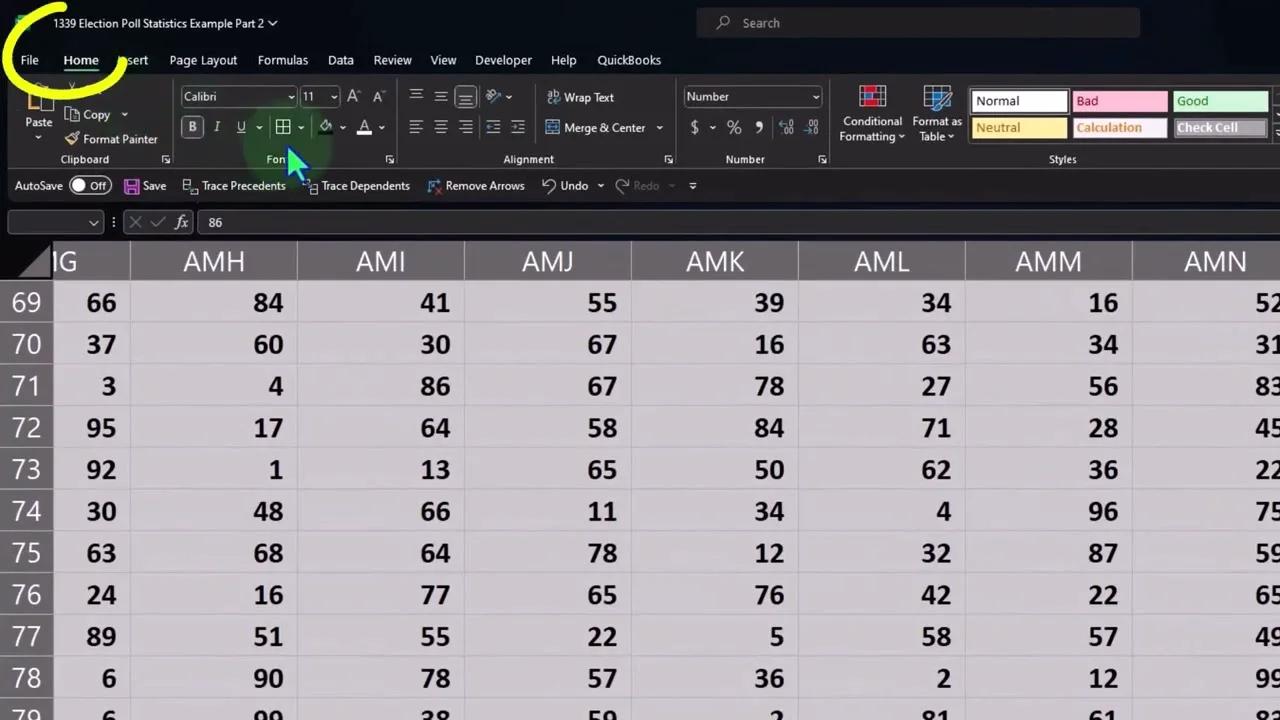This screenshot has width=1280, height=720.
Task: Click the Italic formatting icon
Action: click(216, 127)
